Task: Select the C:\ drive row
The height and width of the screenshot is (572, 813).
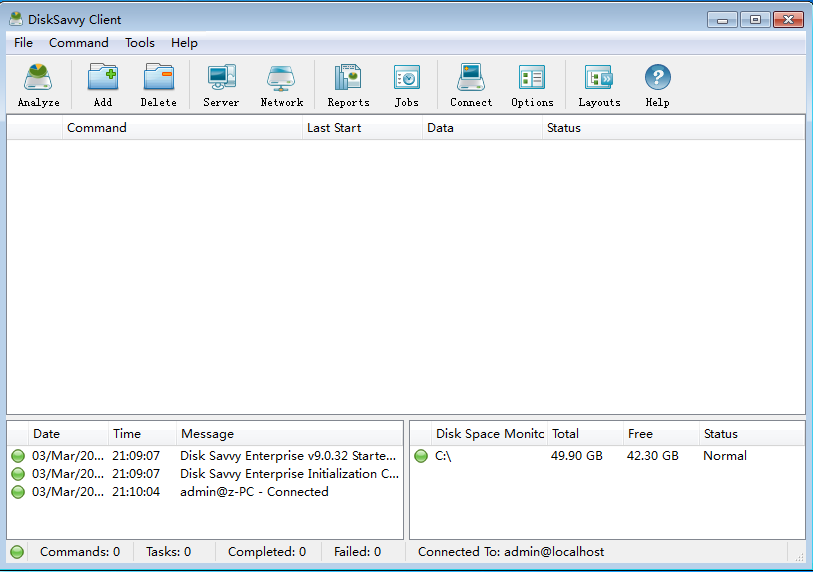Action: (607, 456)
